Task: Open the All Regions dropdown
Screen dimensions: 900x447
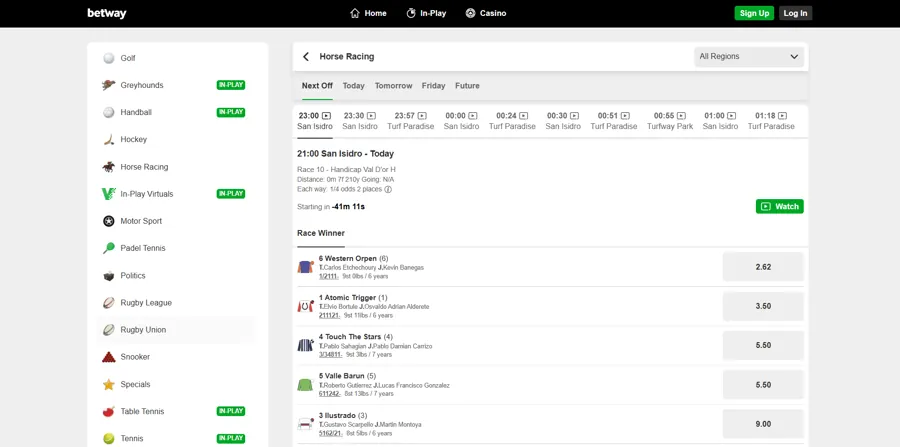Action: click(749, 57)
